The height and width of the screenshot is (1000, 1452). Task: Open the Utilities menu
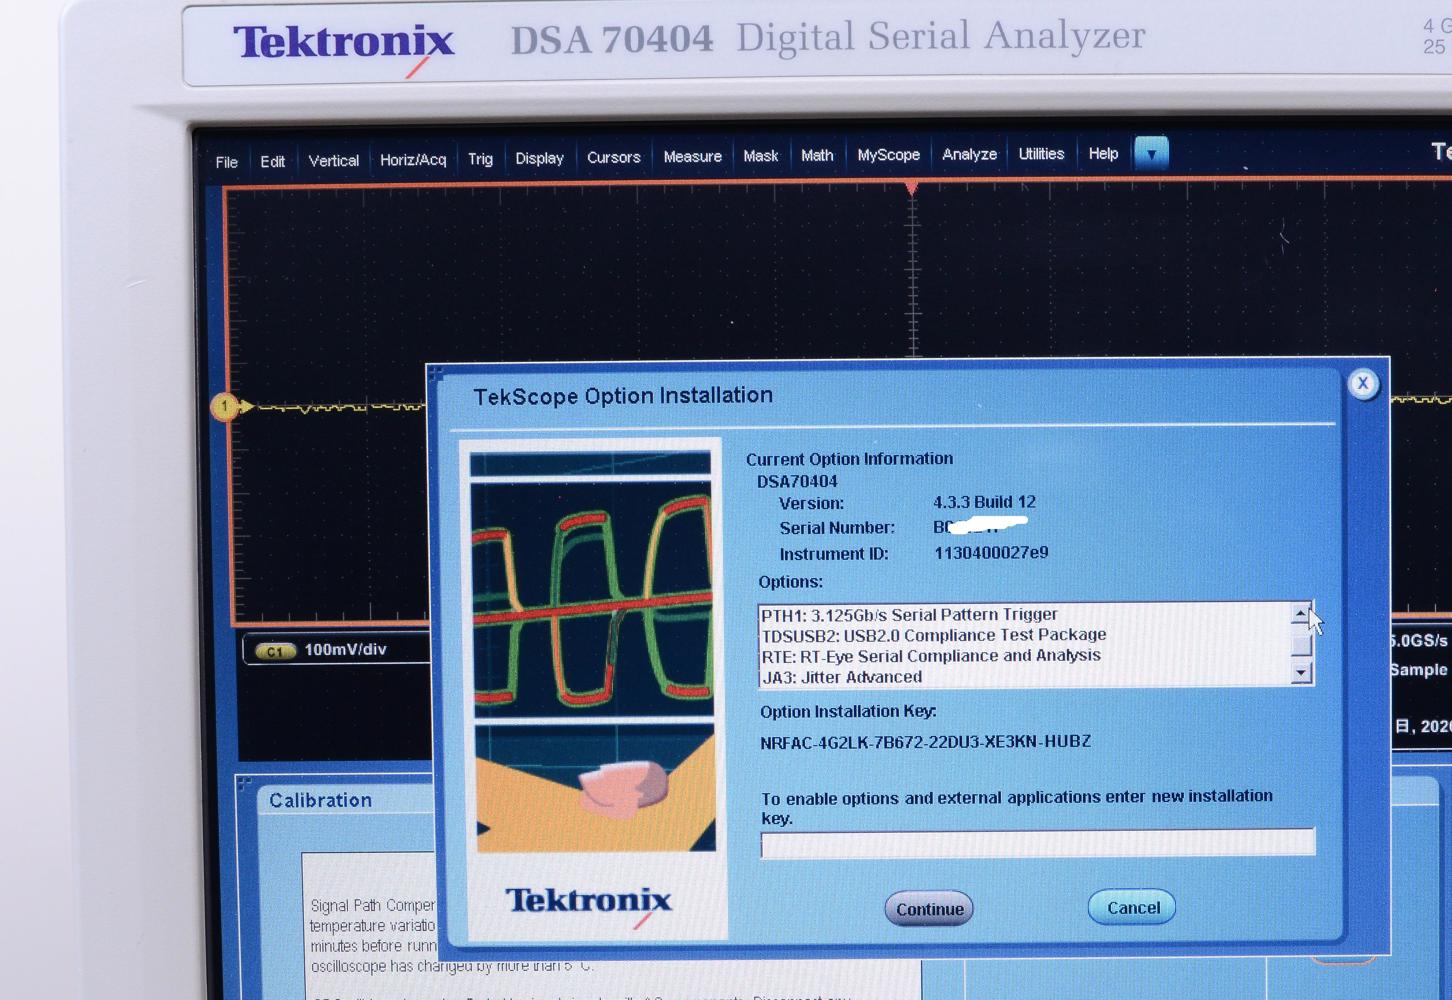pos(1041,154)
